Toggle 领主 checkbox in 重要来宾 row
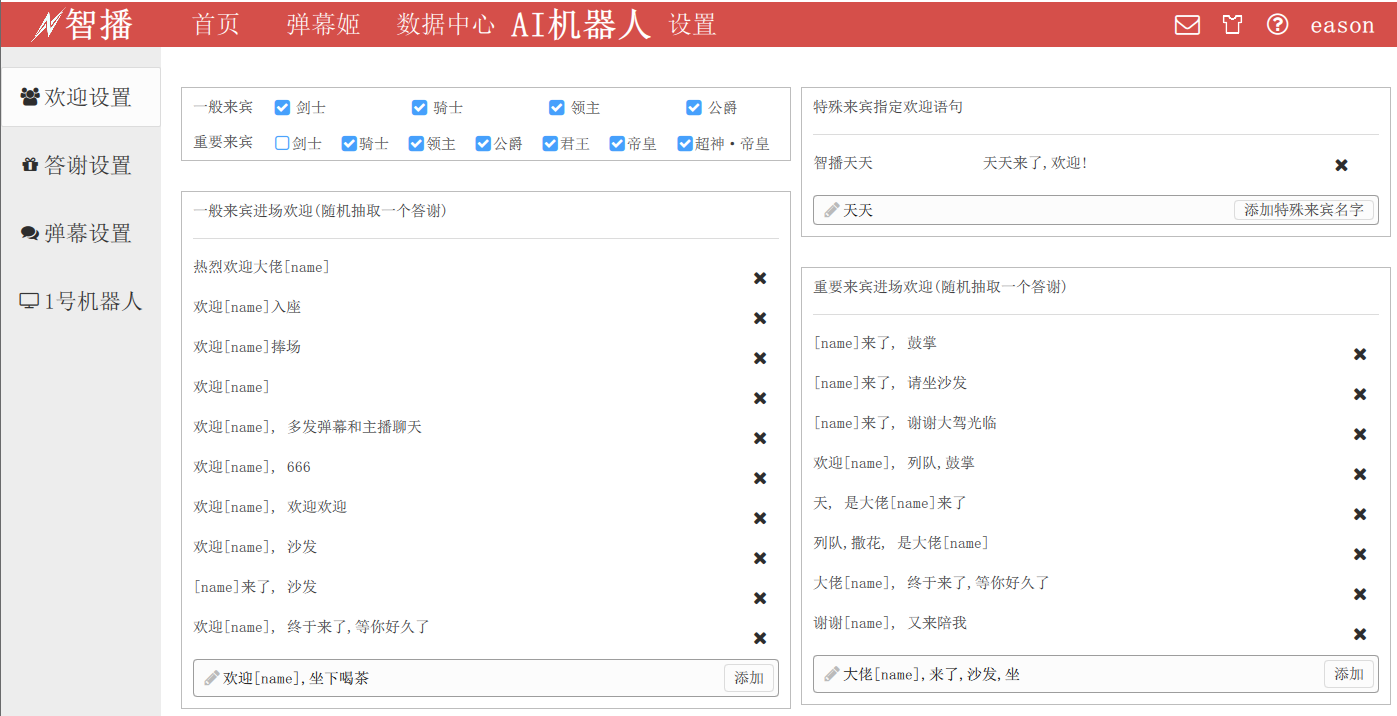Screen dimensions: 1397x716 pos(416,143)
